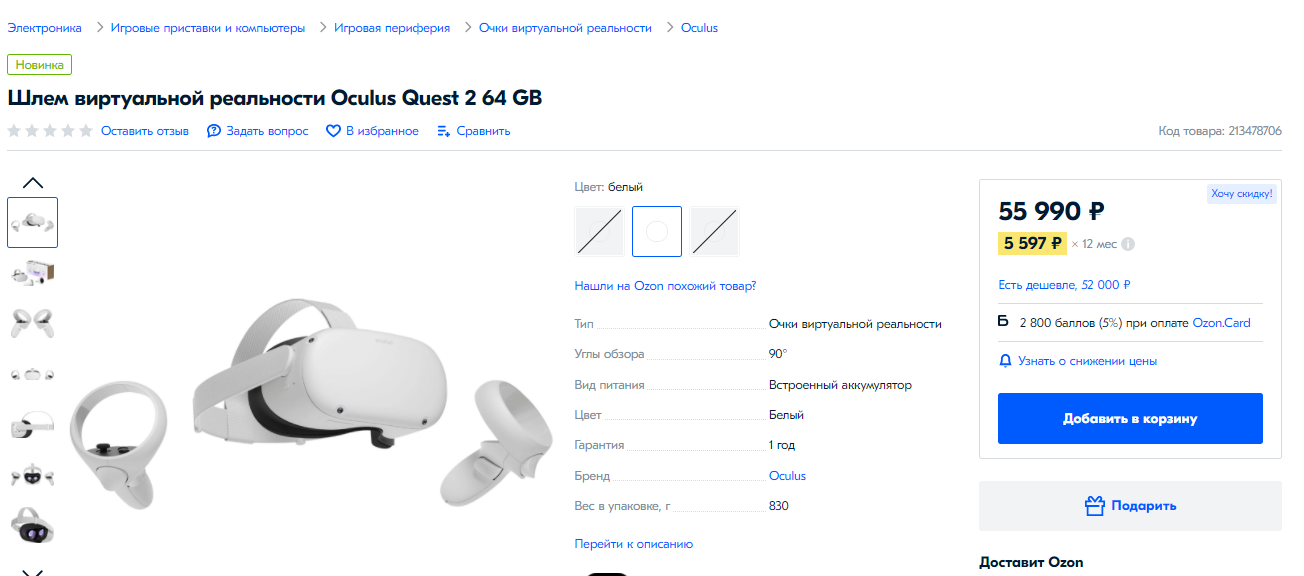Open Перейти к описанию link
Image resolution: width=1304 pixels, height=576 pixels.
coord(634,544)
